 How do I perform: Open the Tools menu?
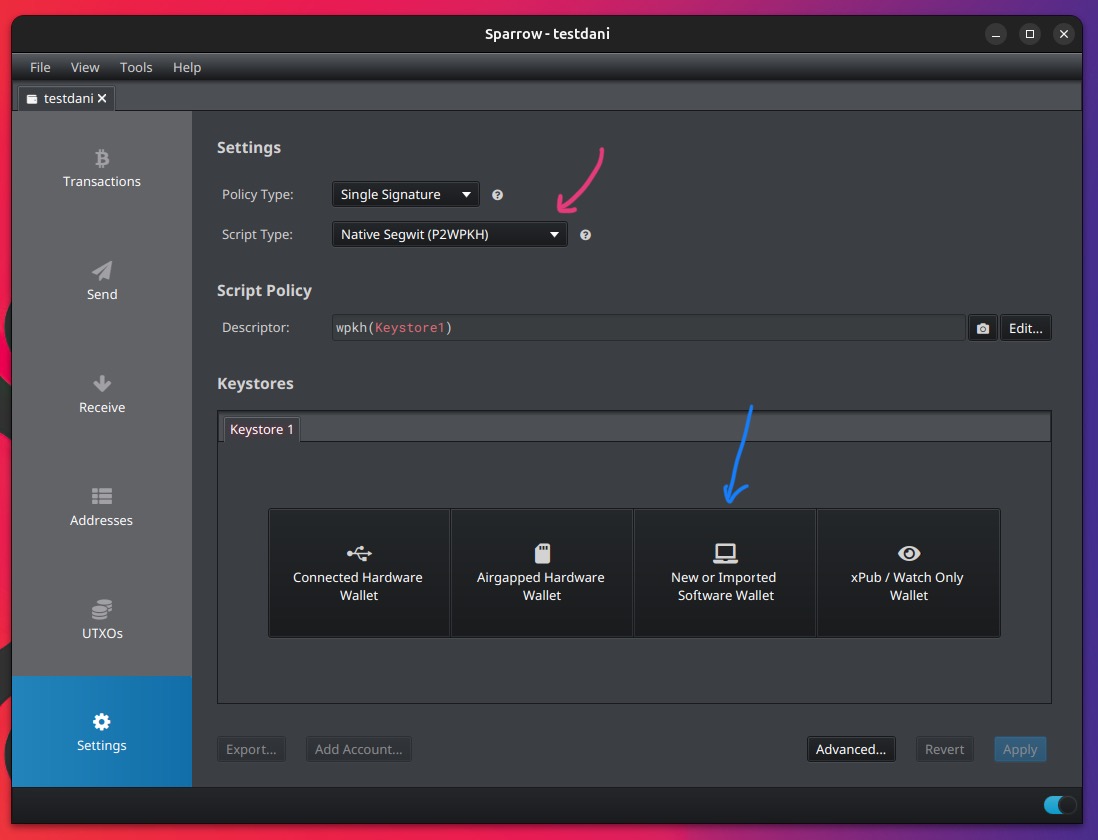tap(136, 67)
